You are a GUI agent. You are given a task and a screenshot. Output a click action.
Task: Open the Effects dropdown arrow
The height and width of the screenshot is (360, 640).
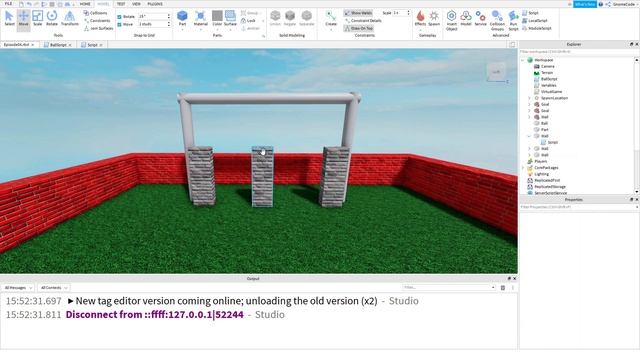point(420,30)
